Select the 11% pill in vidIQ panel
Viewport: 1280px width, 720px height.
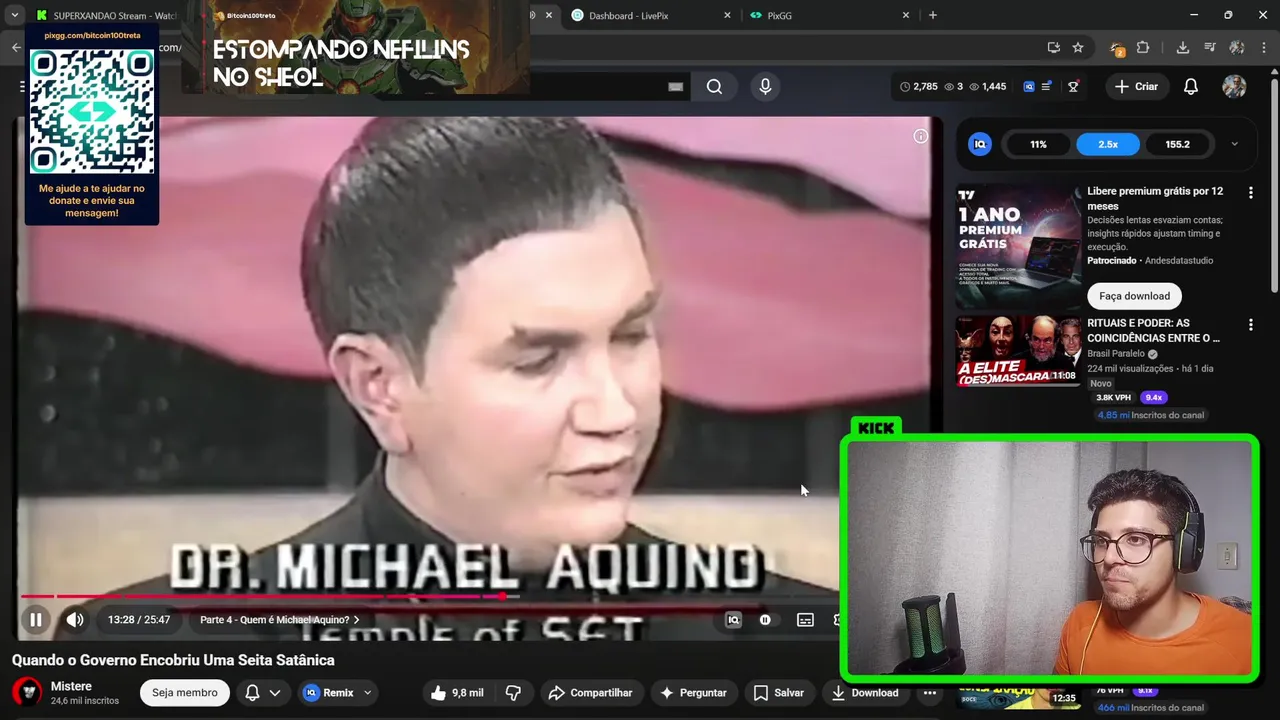1039,144
